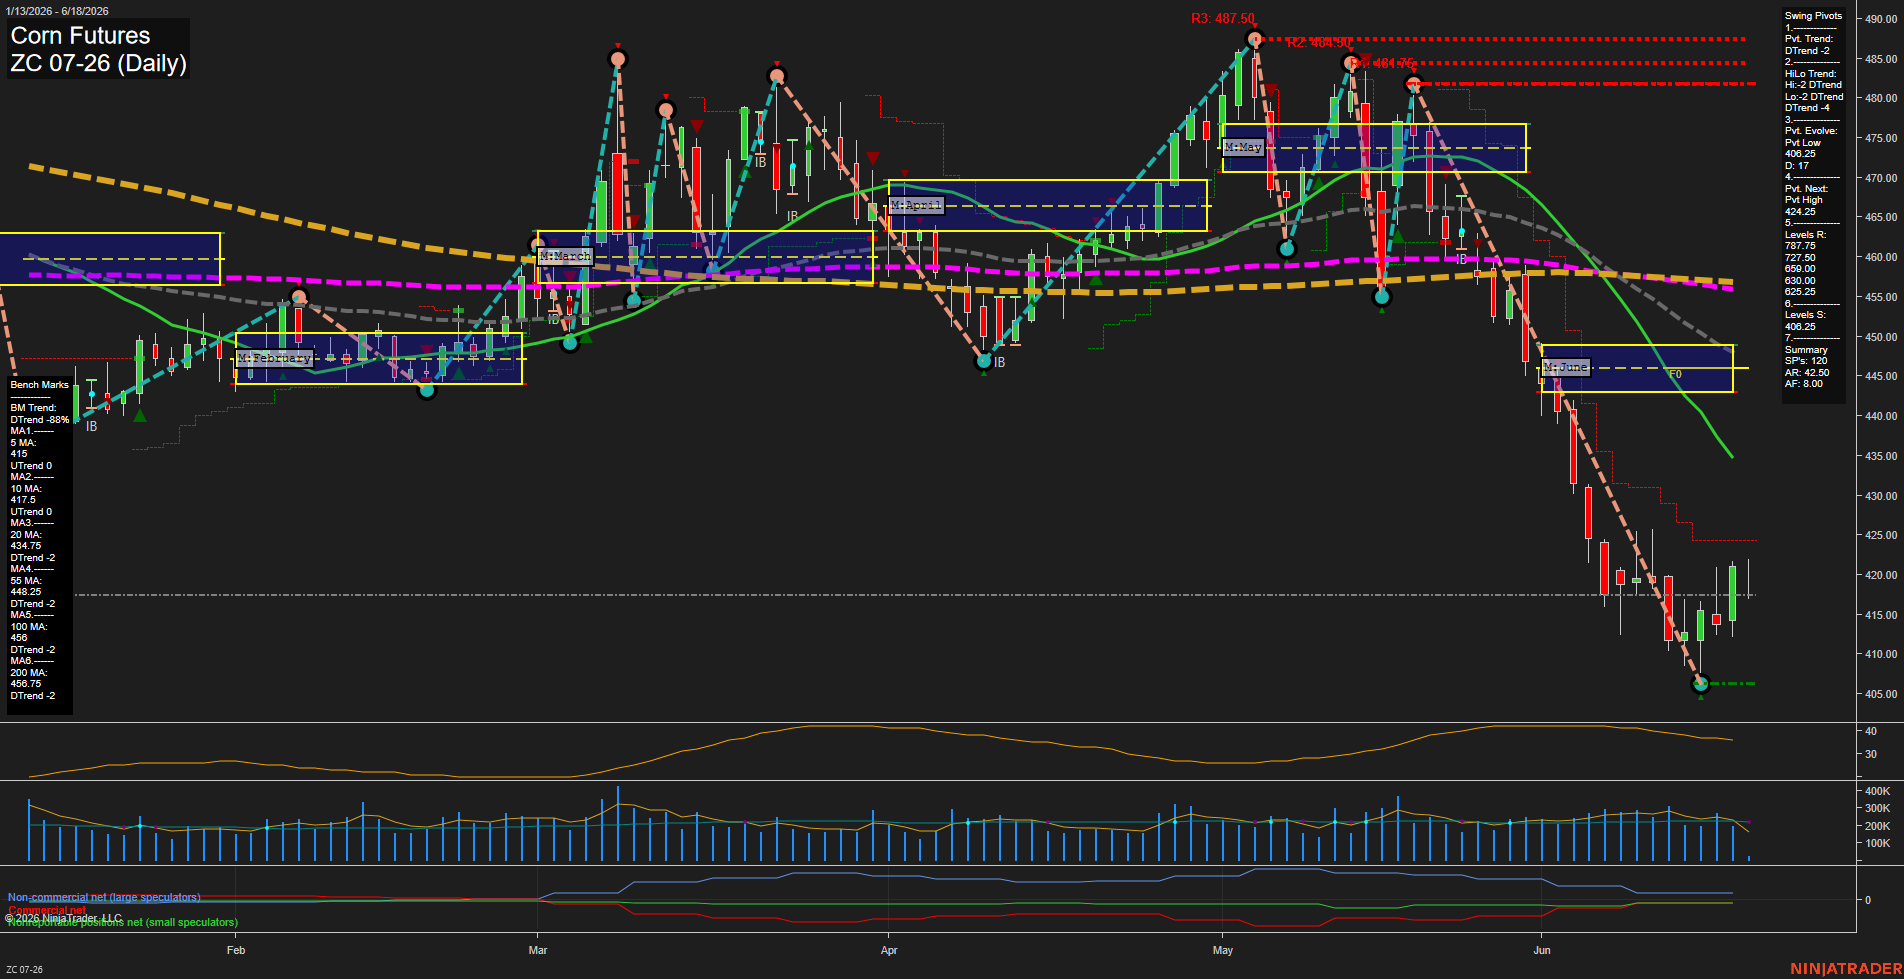The width and height of the screenshot is (1904, 979).
Task: Click the Mar label on the time axis
Action: (x=538, y=950)
